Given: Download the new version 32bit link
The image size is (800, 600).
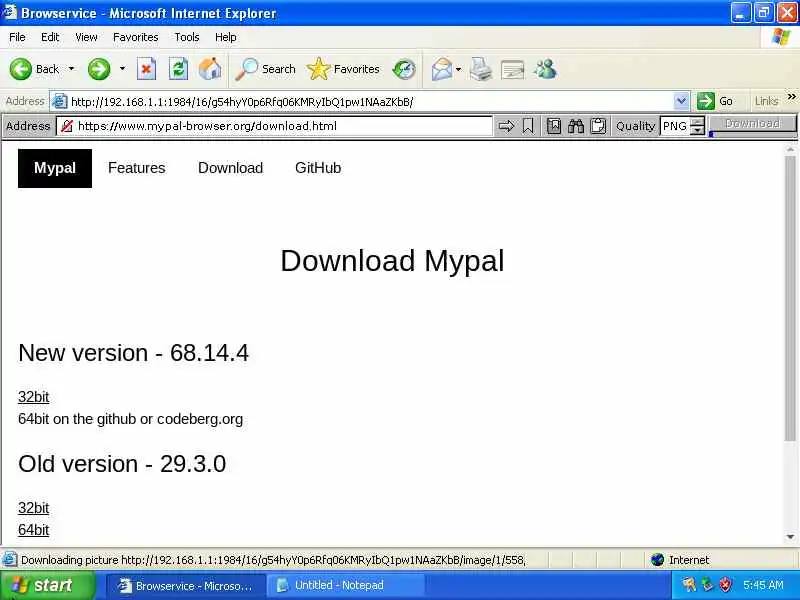Looking at the screenshot, I should [x=34, y=397].
